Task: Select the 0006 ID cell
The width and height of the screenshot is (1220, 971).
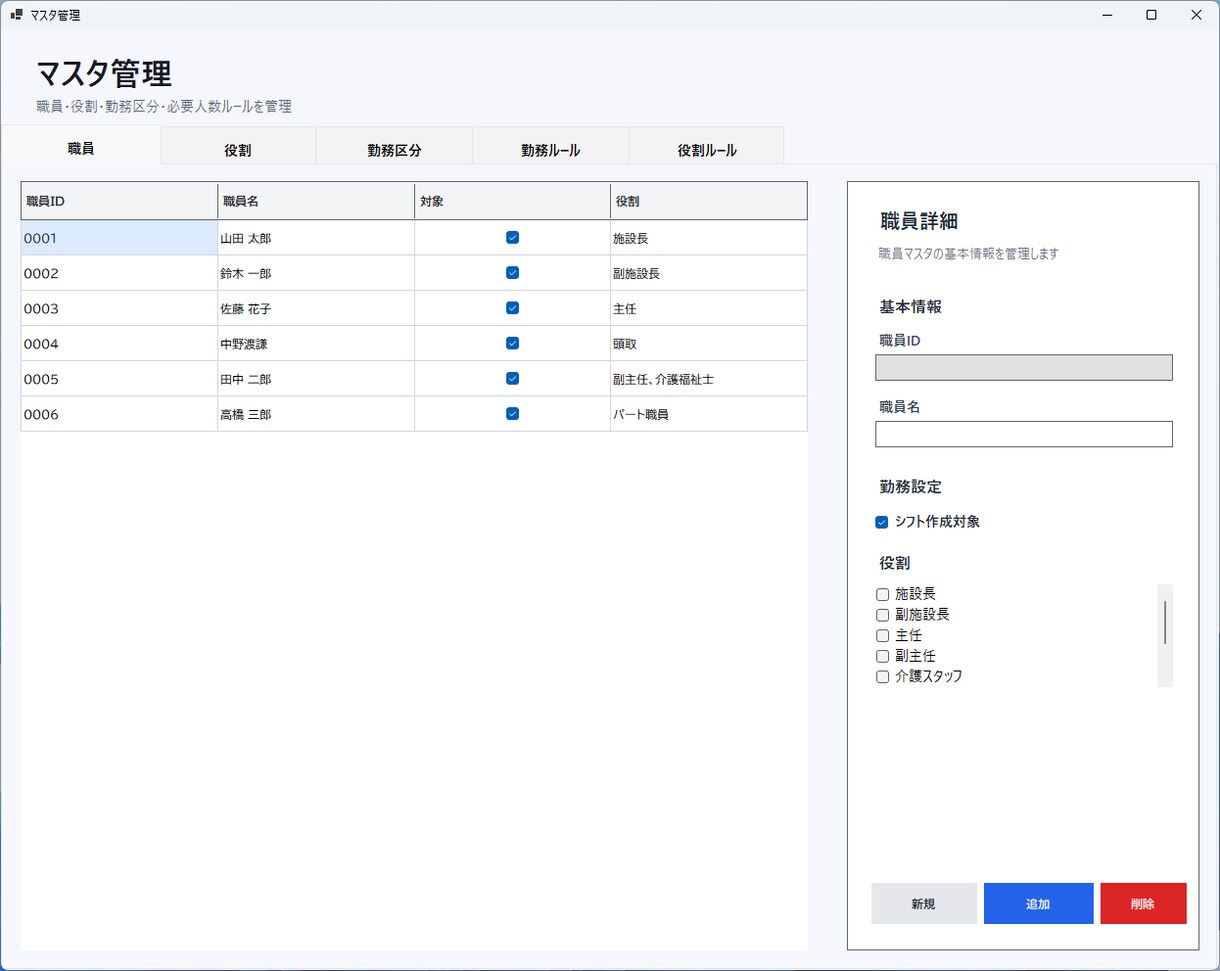Action: tap(119, 413)
